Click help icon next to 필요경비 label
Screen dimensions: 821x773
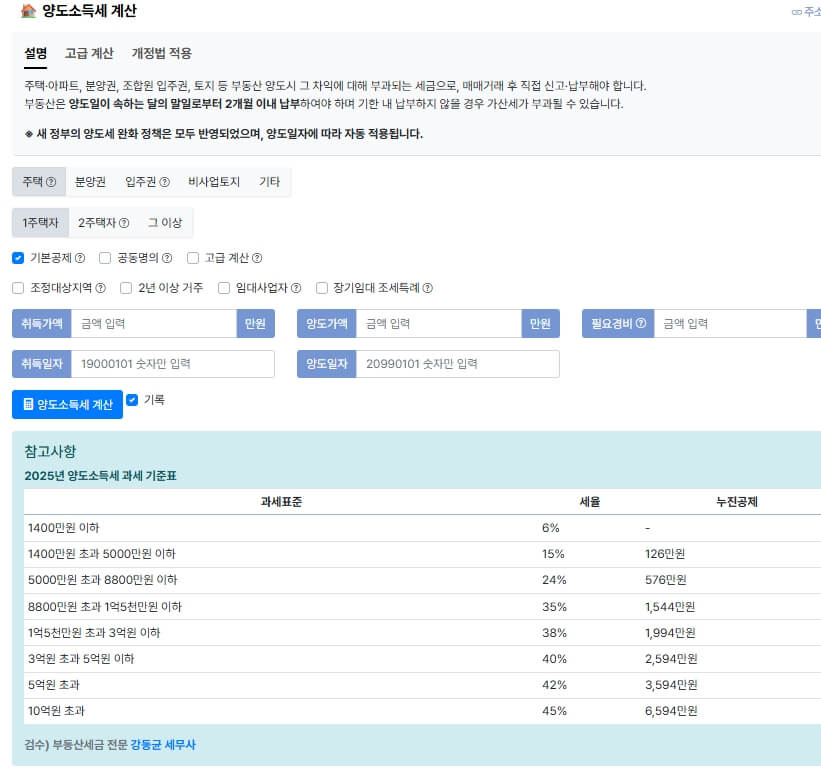pyautogui.click(x=640, y=324)
